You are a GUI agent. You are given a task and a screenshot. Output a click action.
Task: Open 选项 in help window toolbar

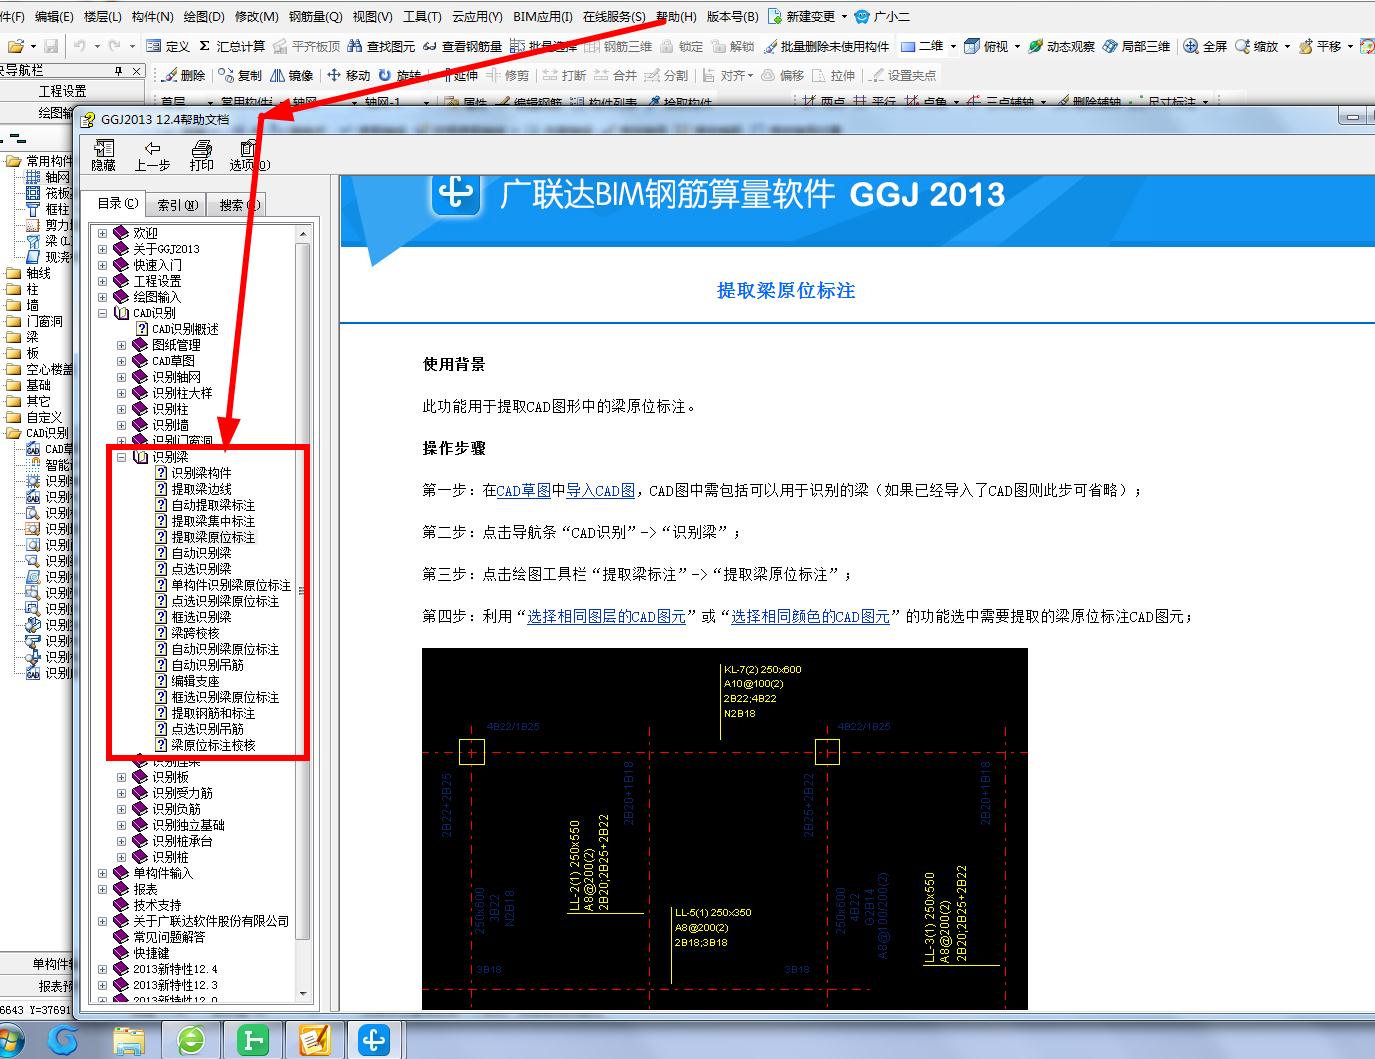pos(249,156)
